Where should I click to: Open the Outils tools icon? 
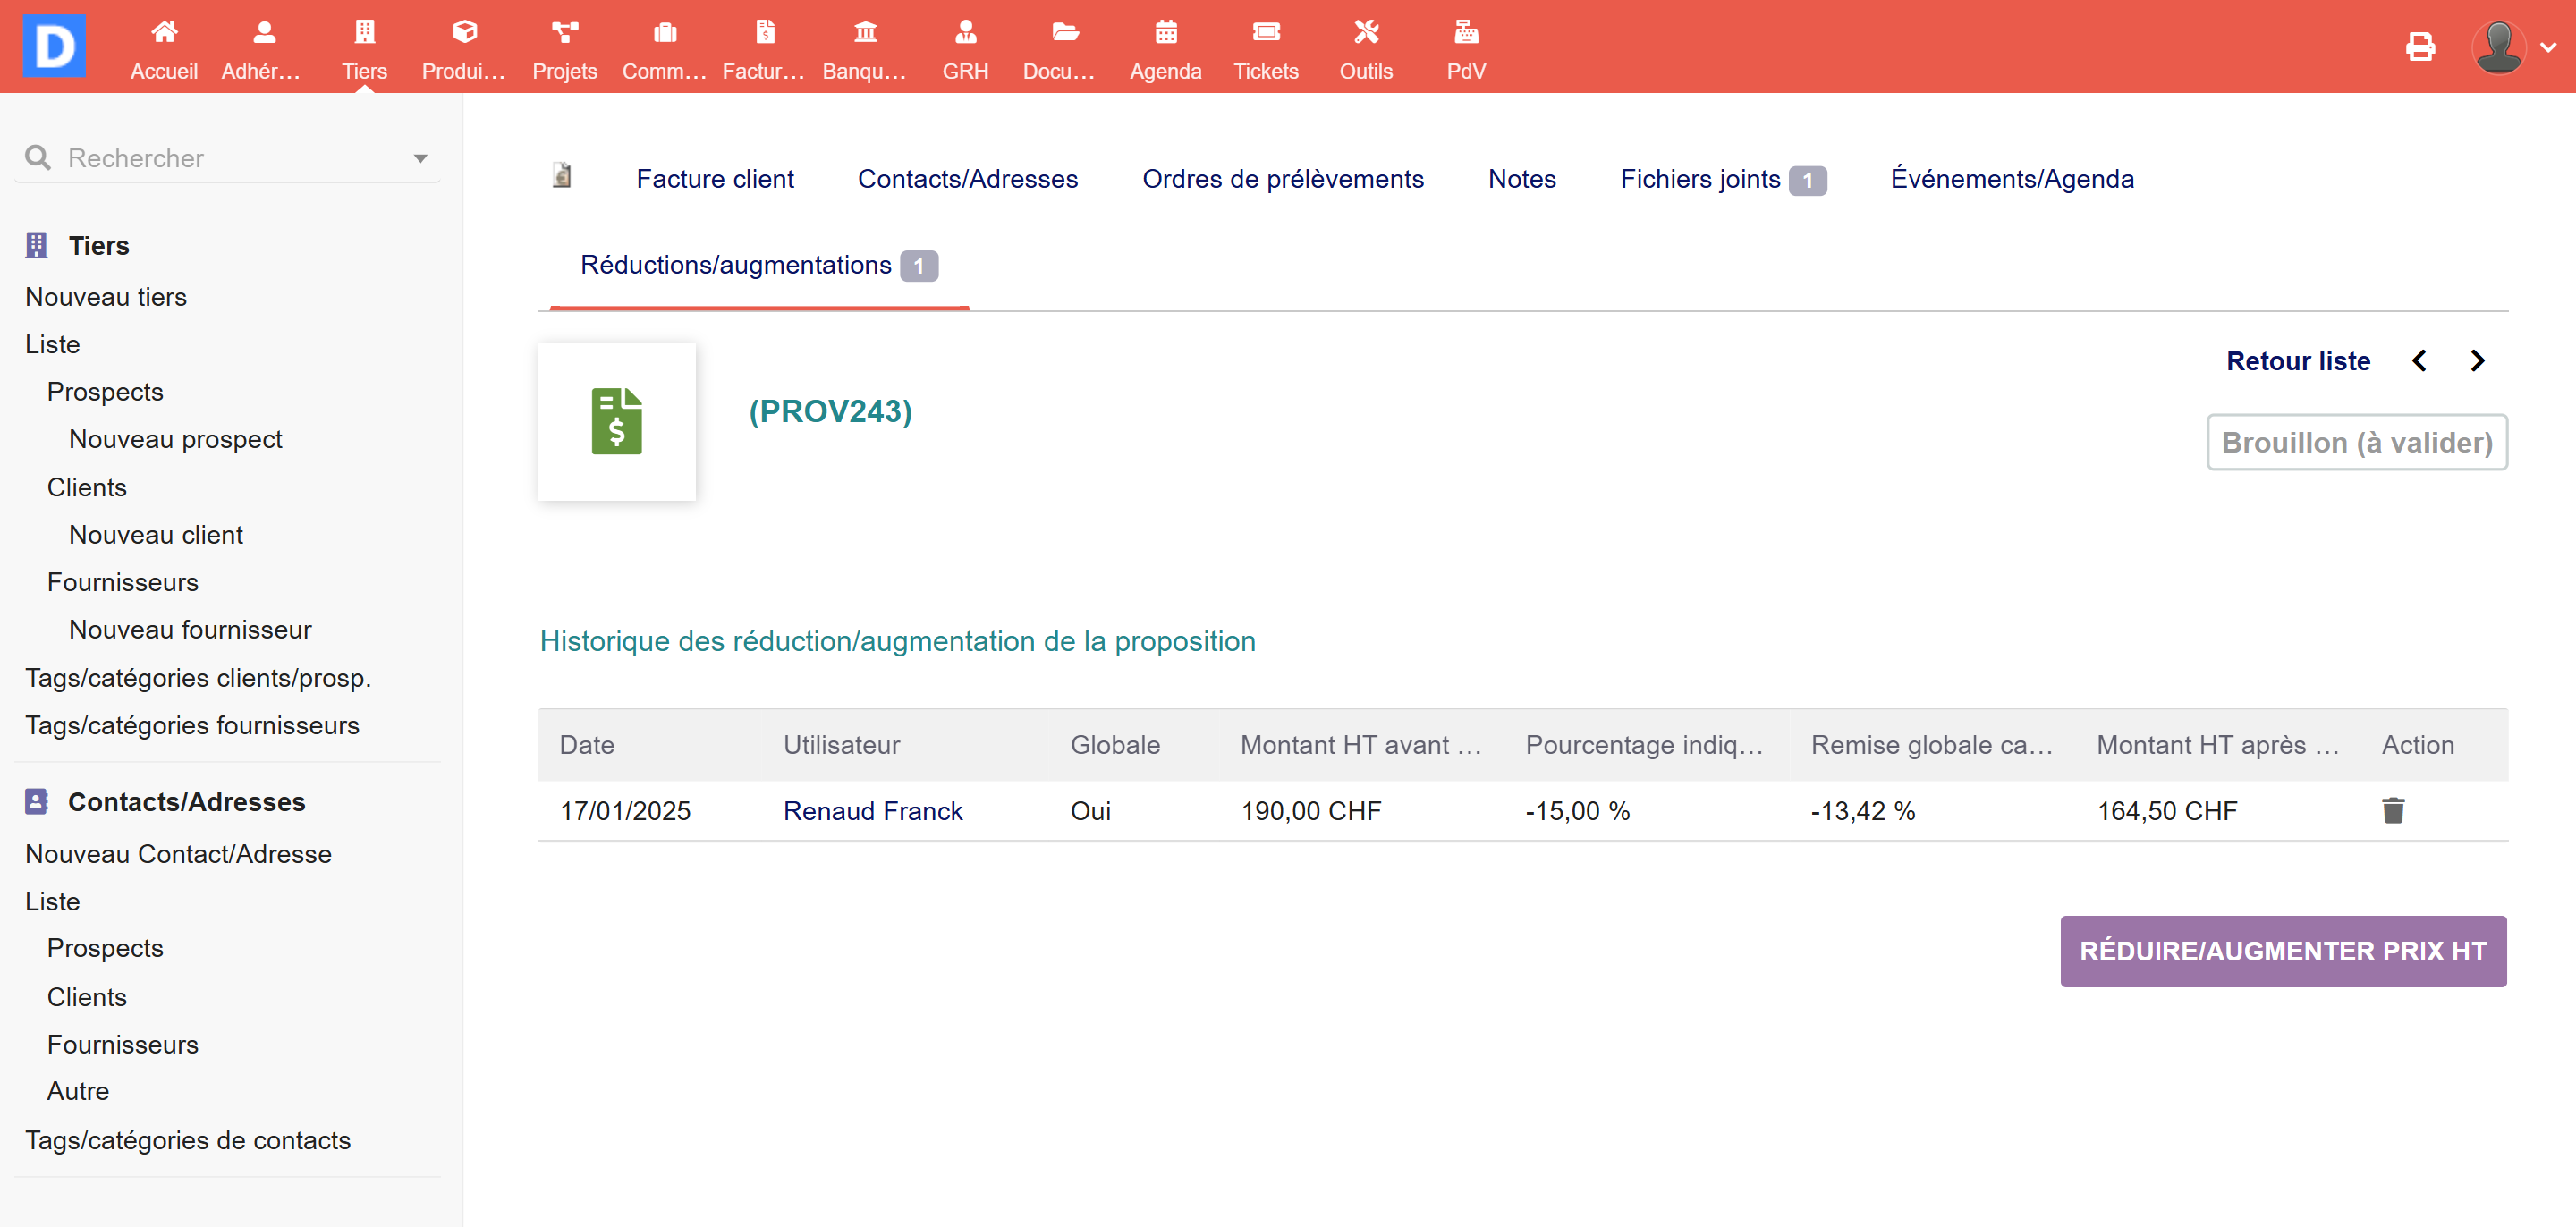pos(1365,33)
